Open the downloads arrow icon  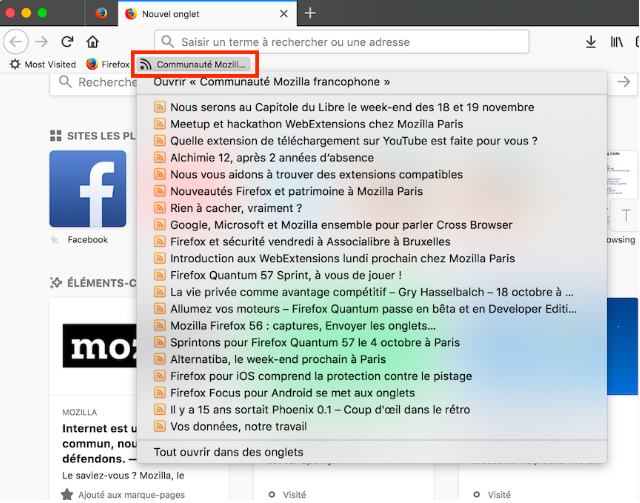[590, 42]
